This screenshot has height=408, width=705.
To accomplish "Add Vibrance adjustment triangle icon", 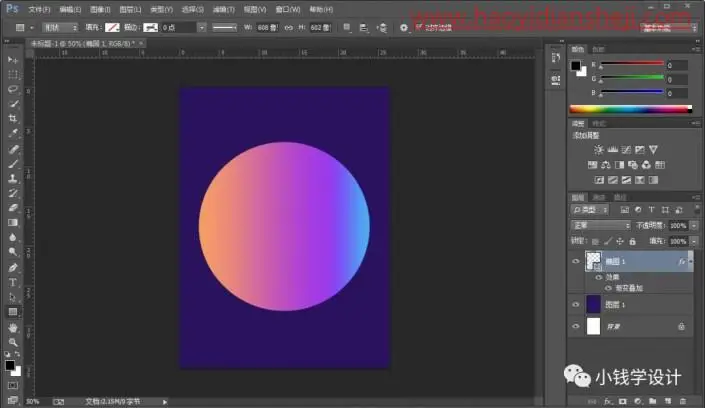I will (x=653, y=149).
